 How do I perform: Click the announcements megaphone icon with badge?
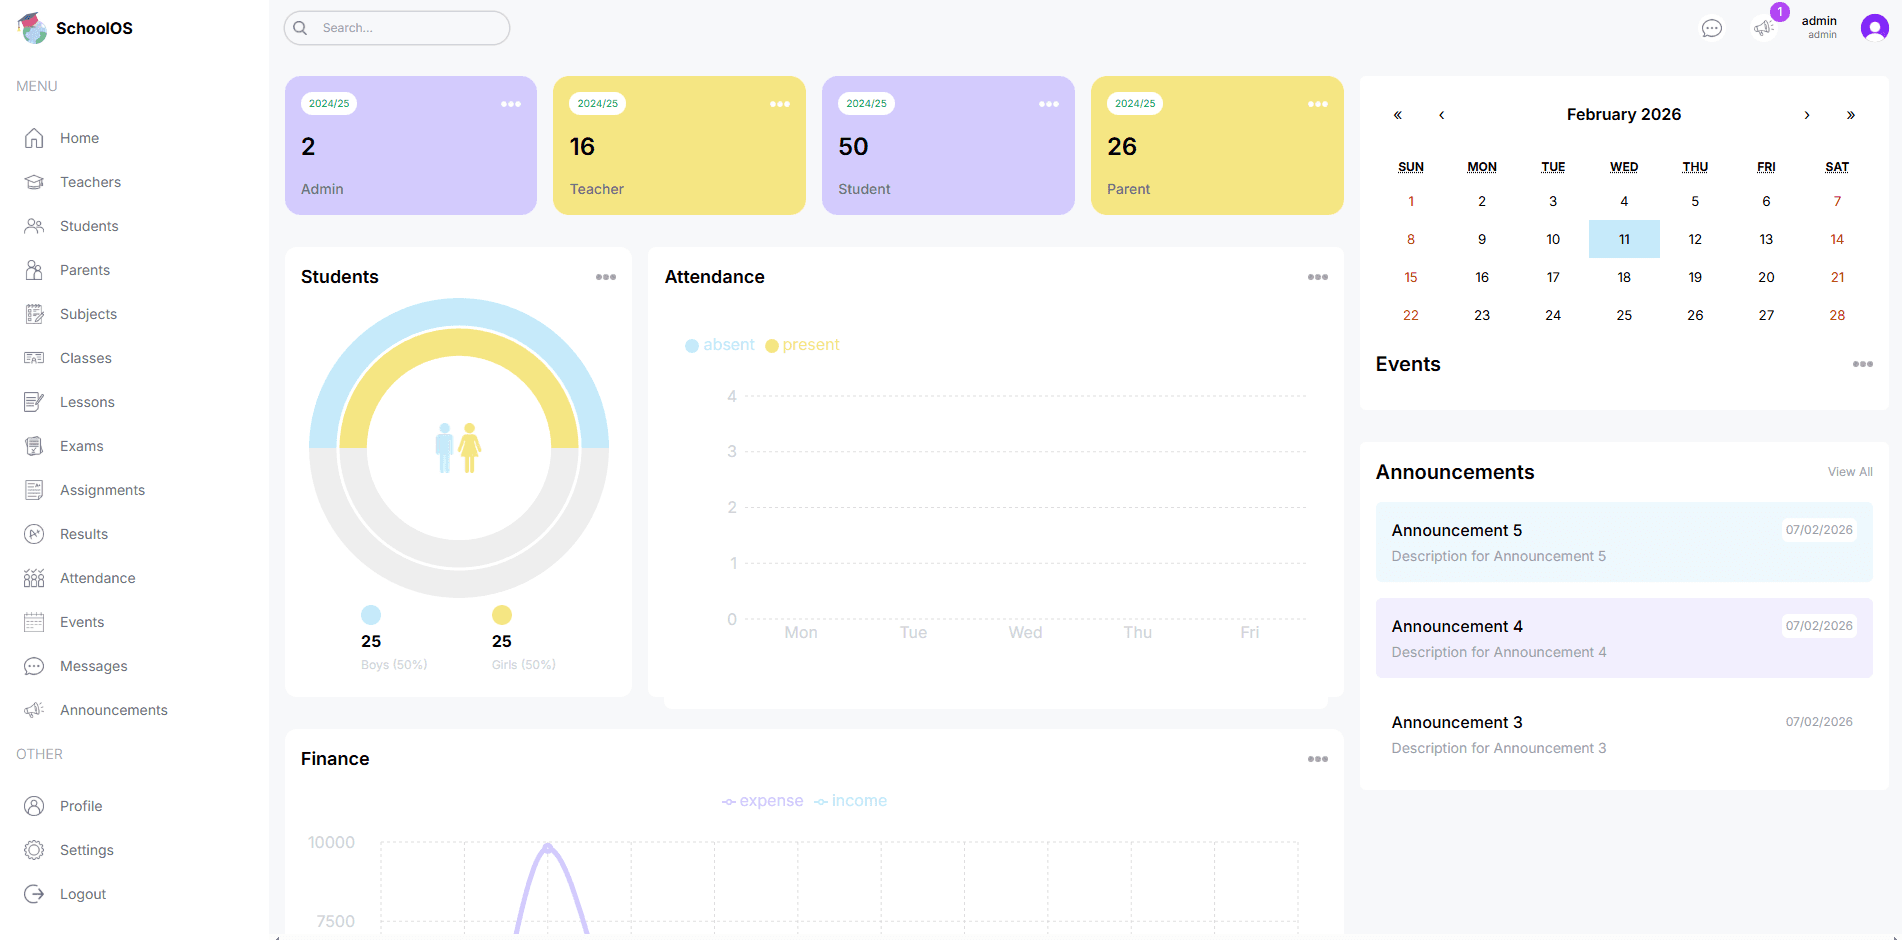(1763, 28)
